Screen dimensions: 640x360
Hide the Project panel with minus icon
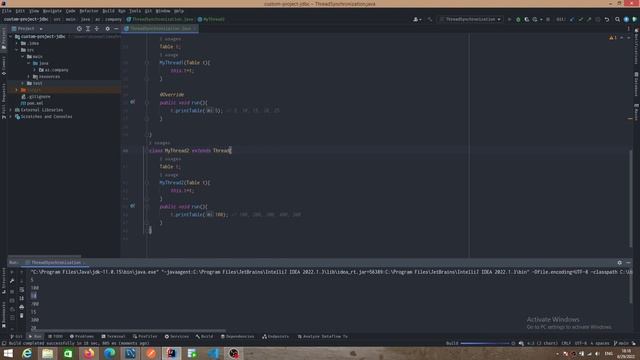116,29
